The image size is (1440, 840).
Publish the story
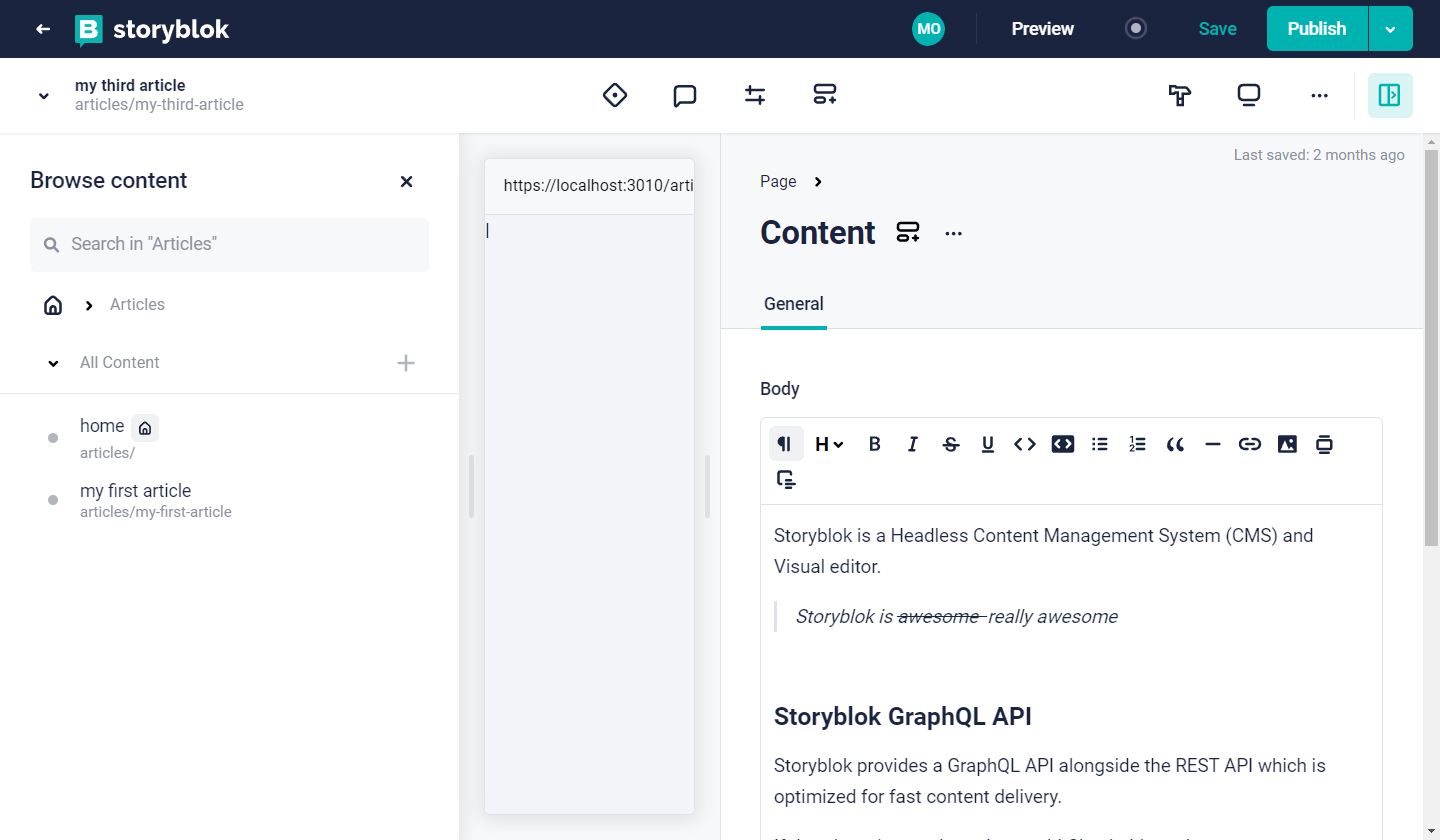click(1316, 29)
